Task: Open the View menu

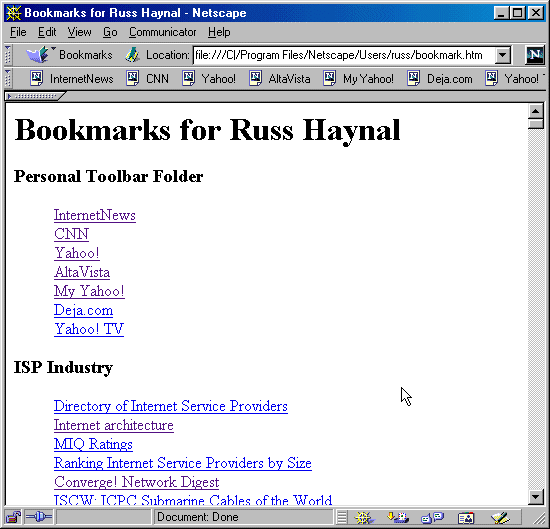Action: 79,32
